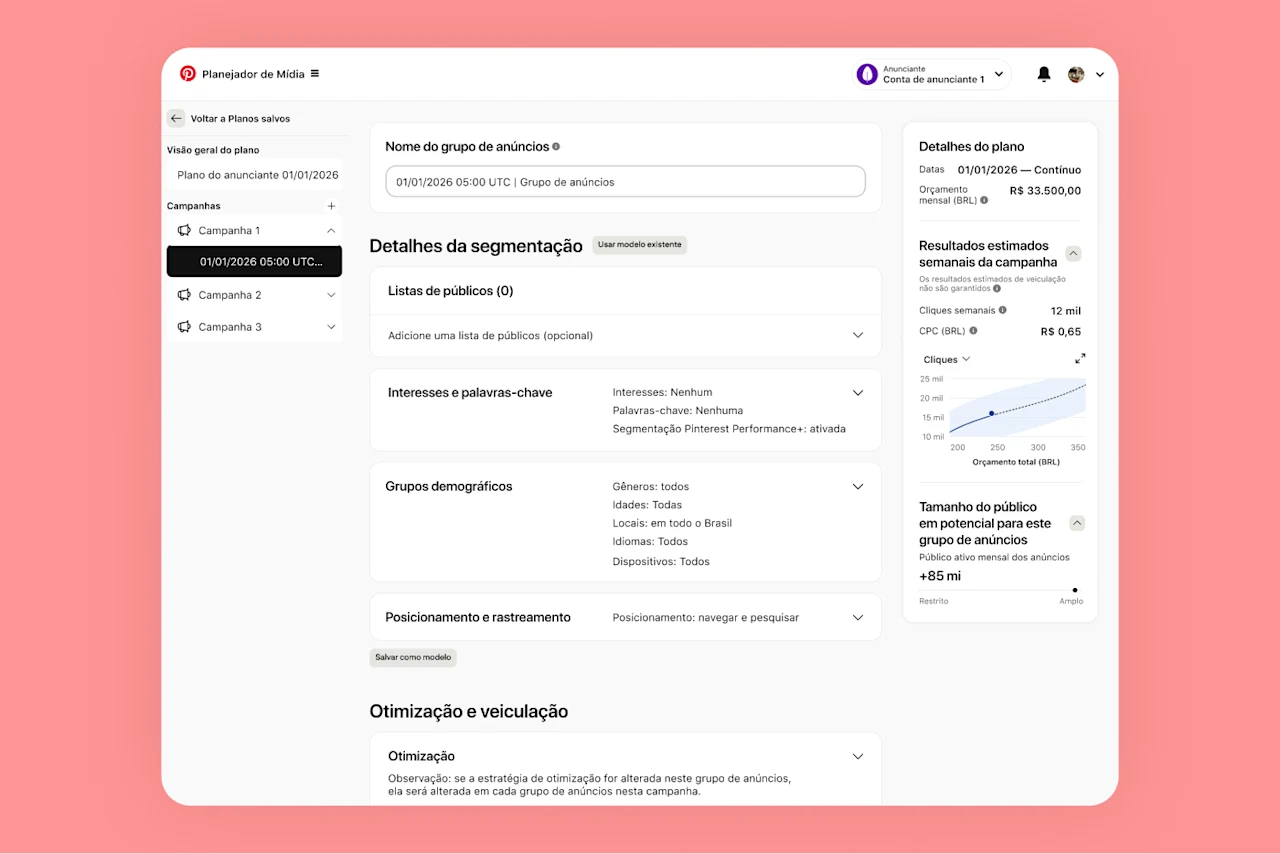Click the back arrow near Voltar a Planos salvos
The width and height of the screenshot is (1280, 854).
tap(176, 118)
